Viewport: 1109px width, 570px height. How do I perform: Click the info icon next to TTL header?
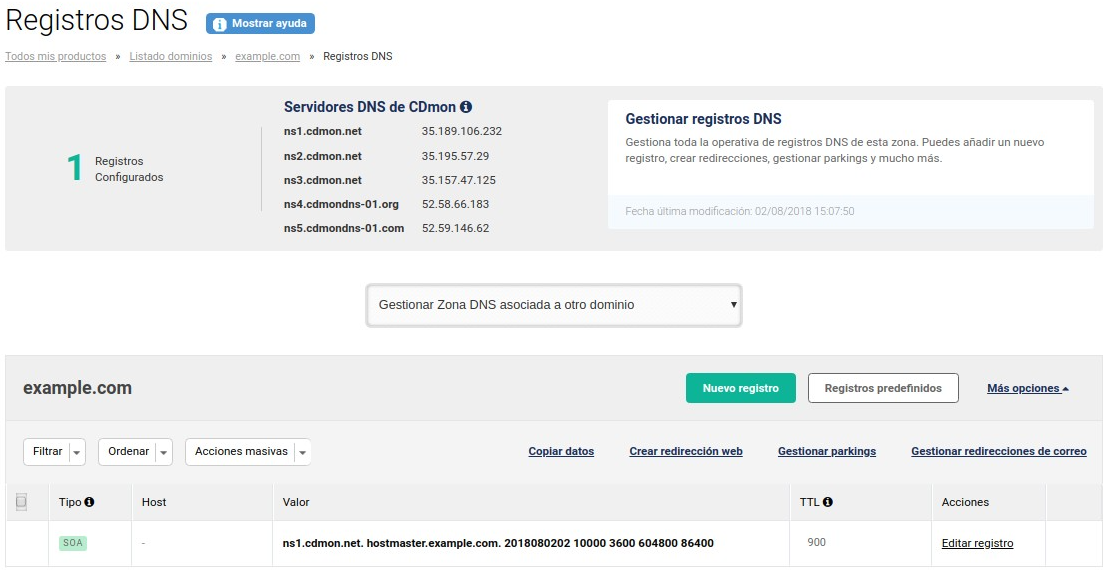pyautogui.click(x=828, y=502)
